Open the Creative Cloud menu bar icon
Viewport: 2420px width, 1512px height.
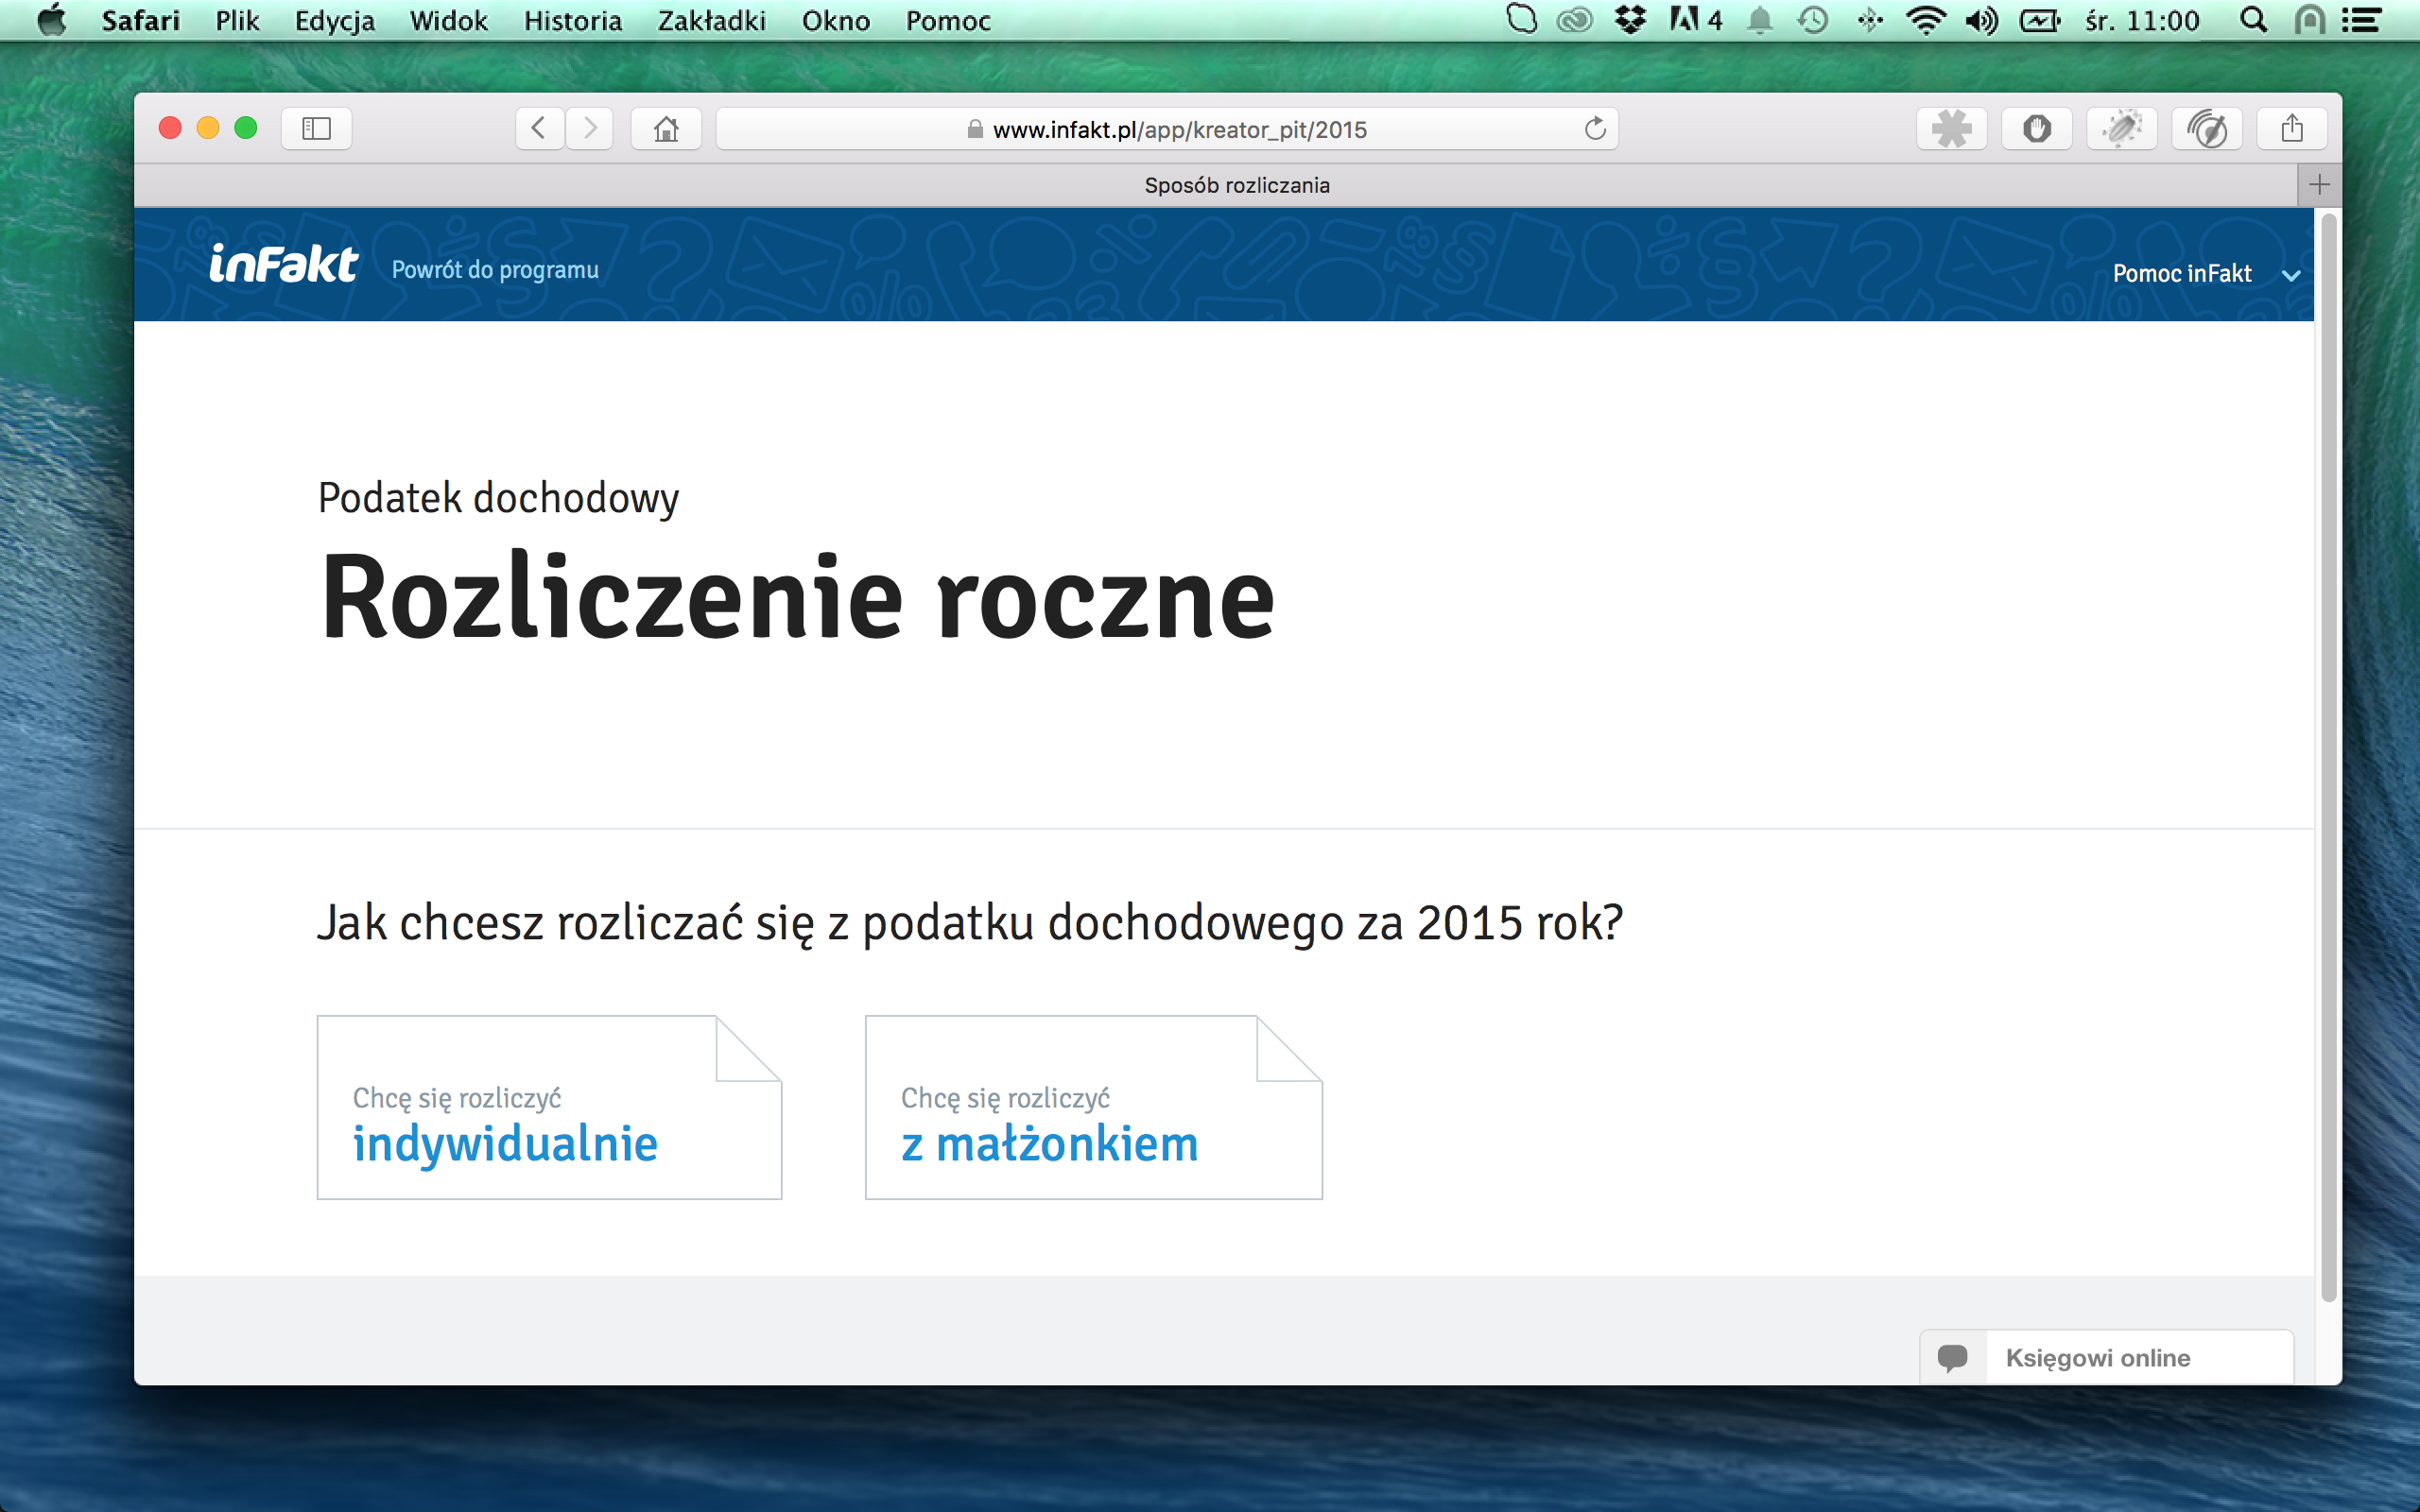coord(1575,20)
